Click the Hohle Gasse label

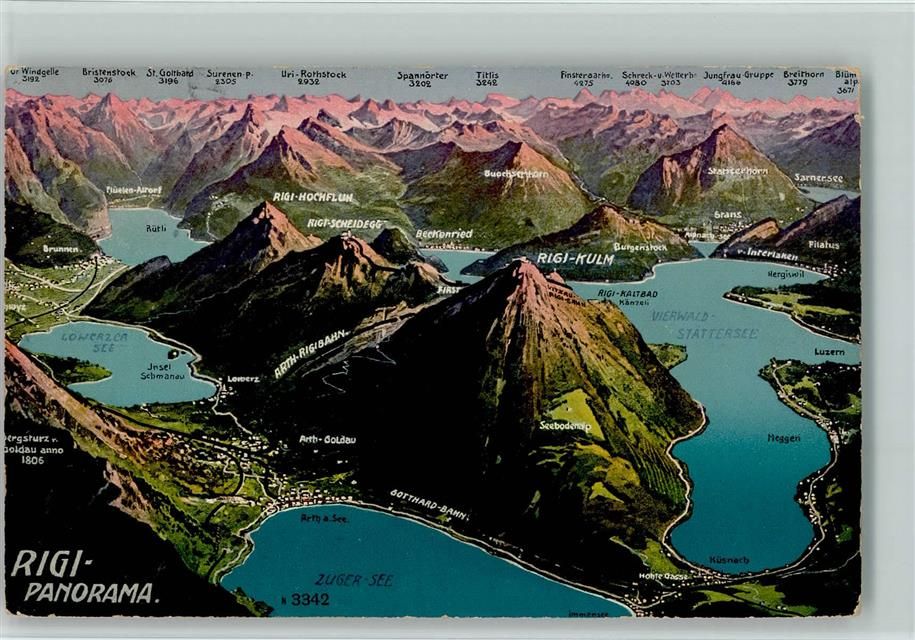[x=663, y=576]
